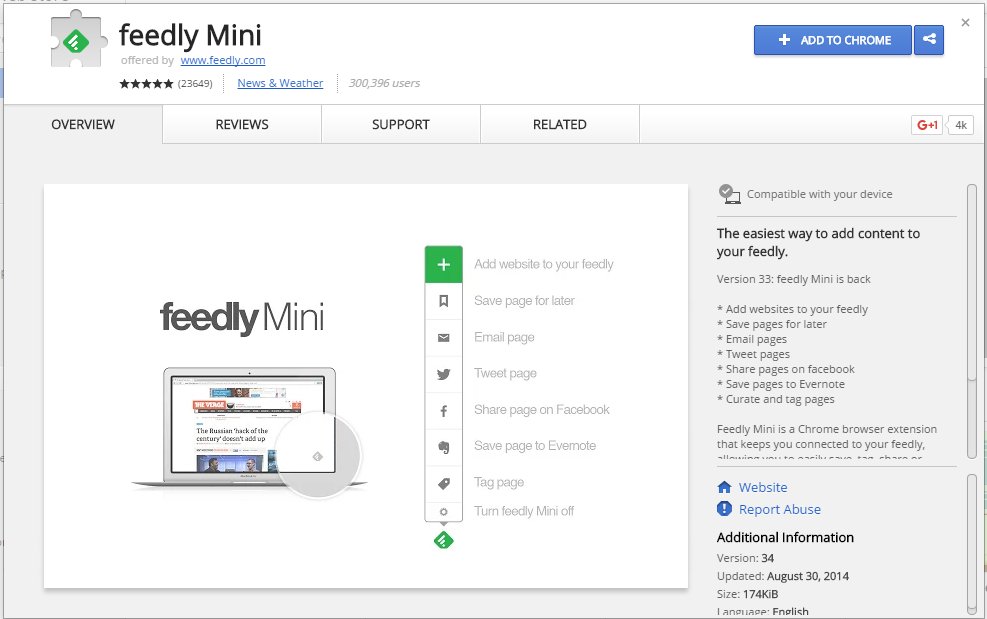
Task: Open the Reviews tab
Action: [242, 125]
